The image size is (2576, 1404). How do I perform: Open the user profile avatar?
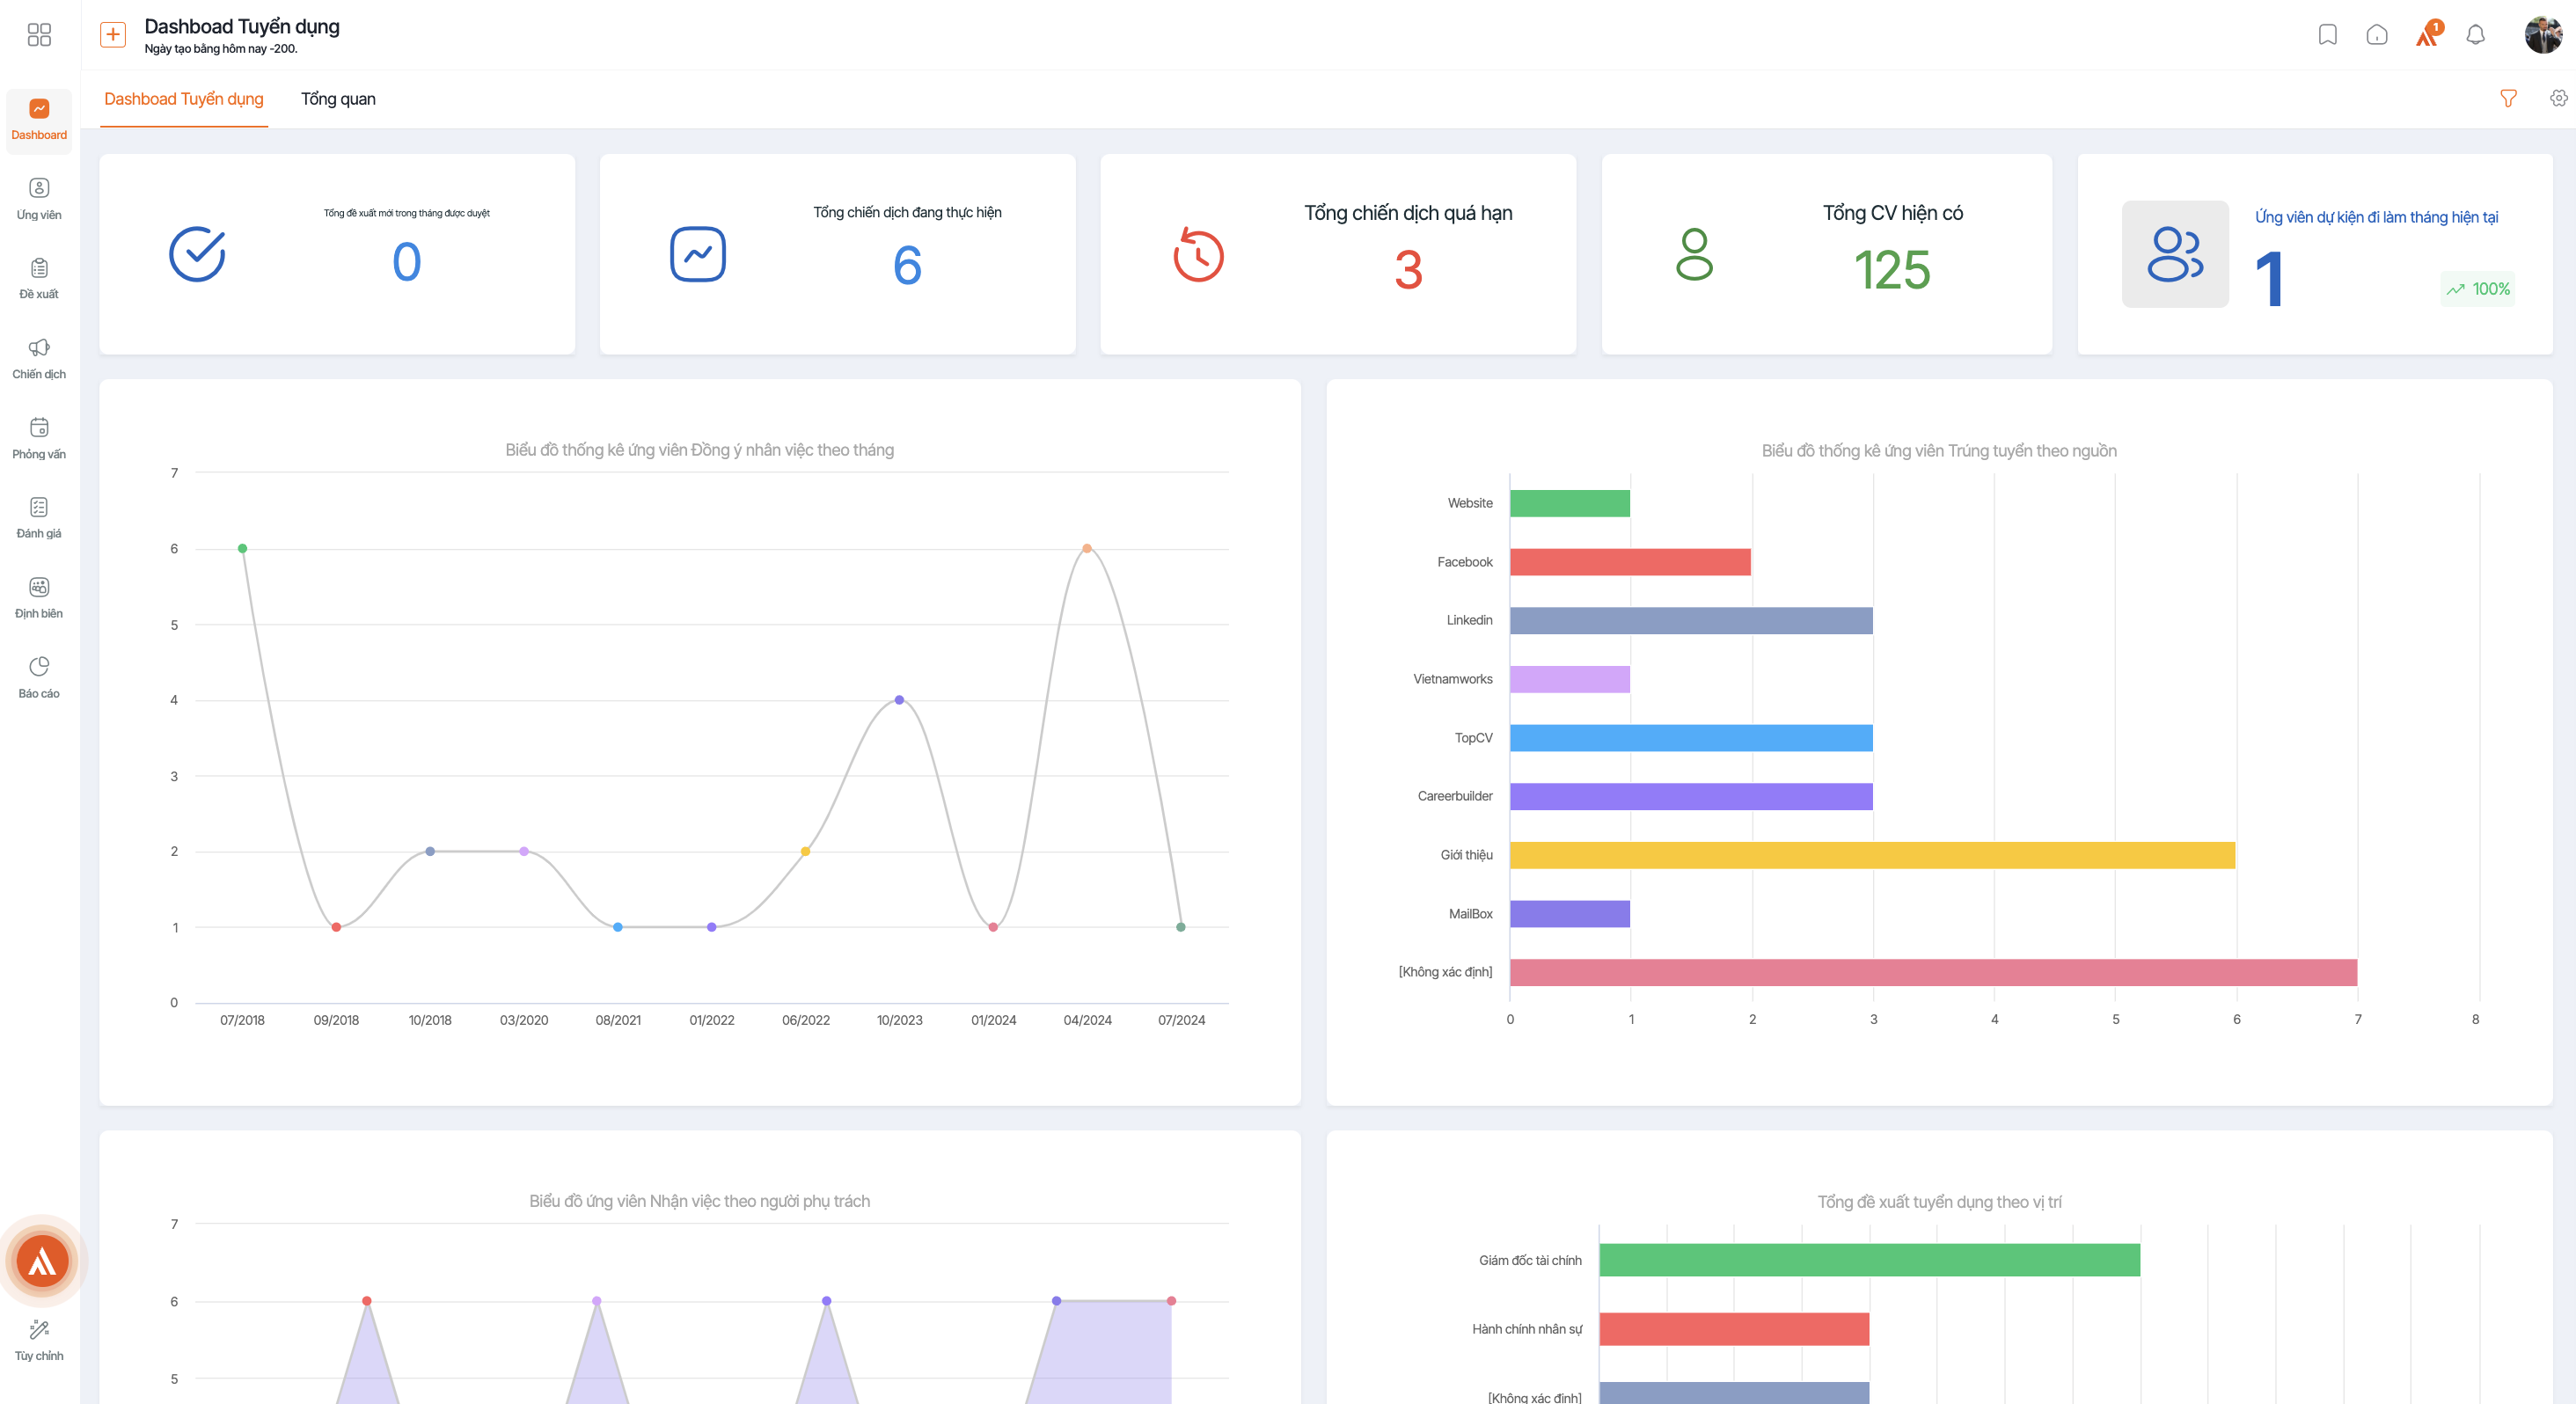(2543, 35)
